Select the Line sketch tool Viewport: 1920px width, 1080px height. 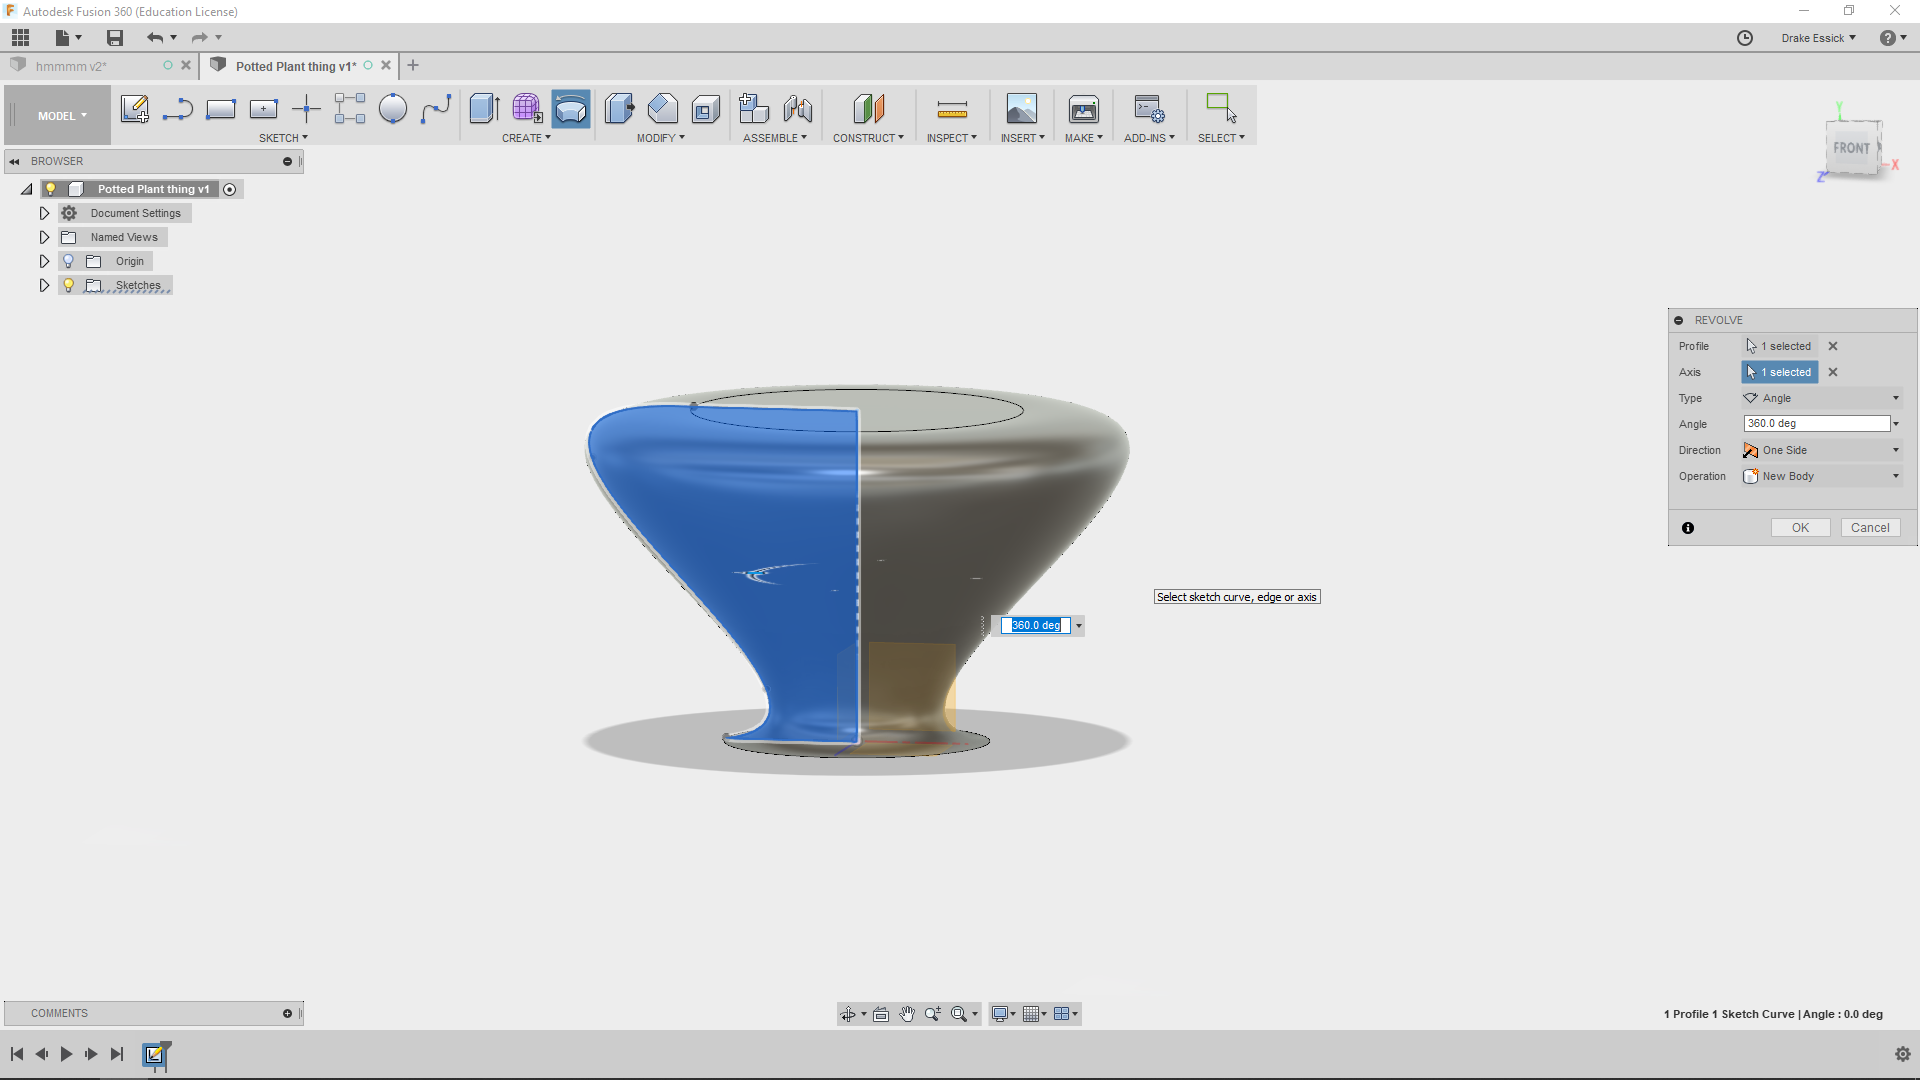[178, 109]
